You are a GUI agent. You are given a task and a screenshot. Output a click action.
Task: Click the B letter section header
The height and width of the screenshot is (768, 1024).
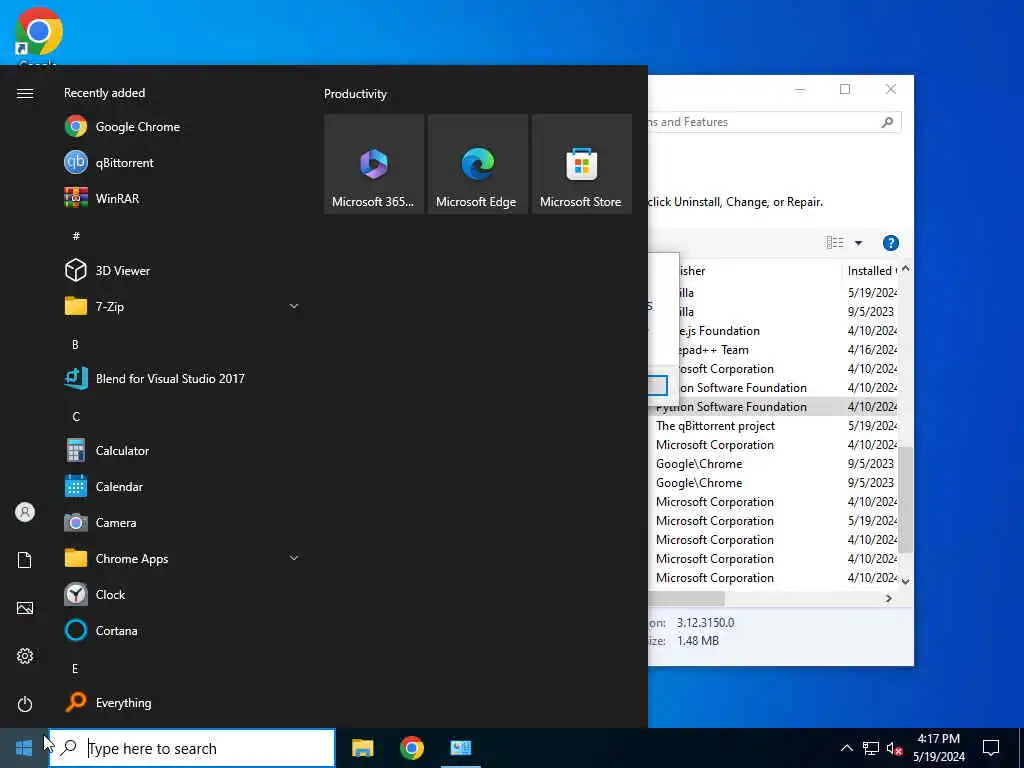pos(75,344)
